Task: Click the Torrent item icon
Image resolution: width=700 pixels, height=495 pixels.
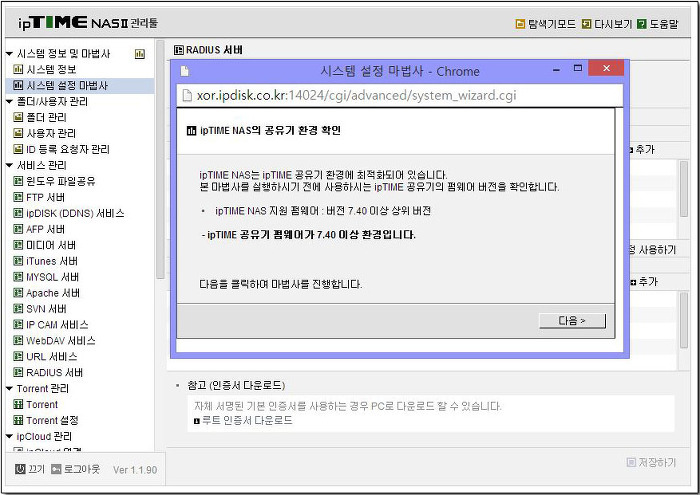Action: [18, 405]
